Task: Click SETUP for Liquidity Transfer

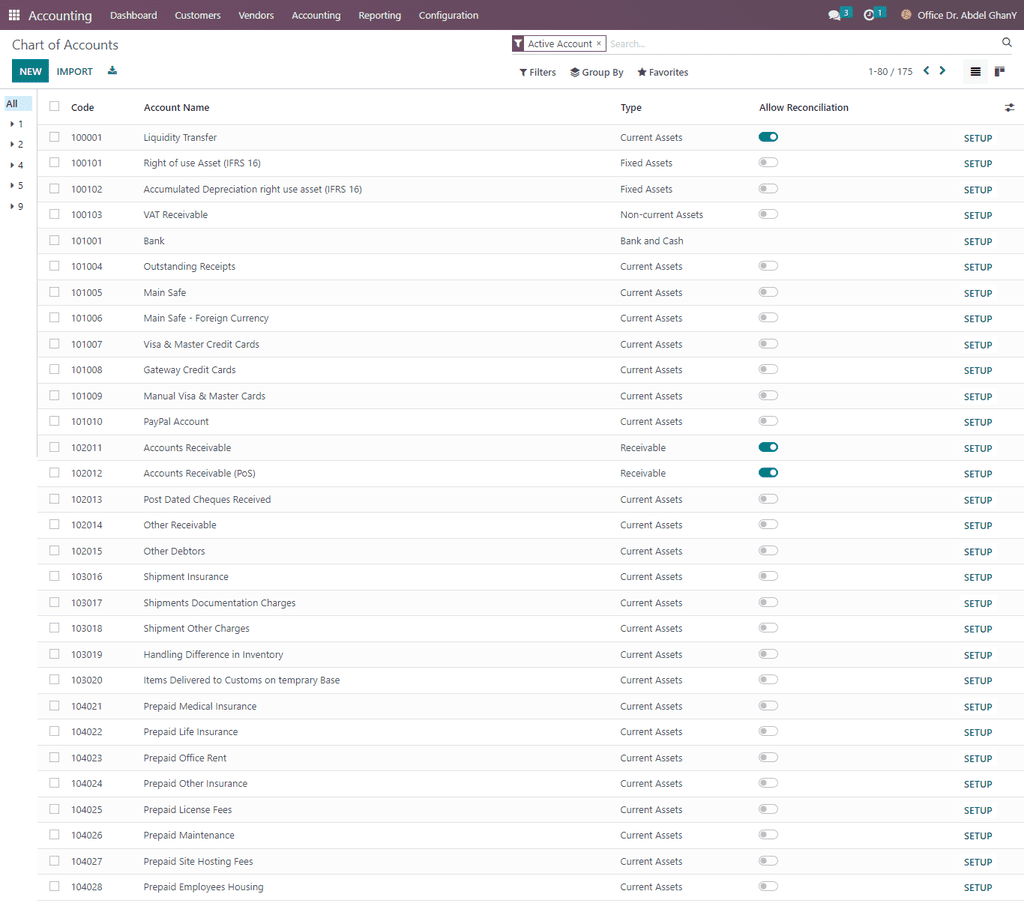Action: click(x=978, y=138)
